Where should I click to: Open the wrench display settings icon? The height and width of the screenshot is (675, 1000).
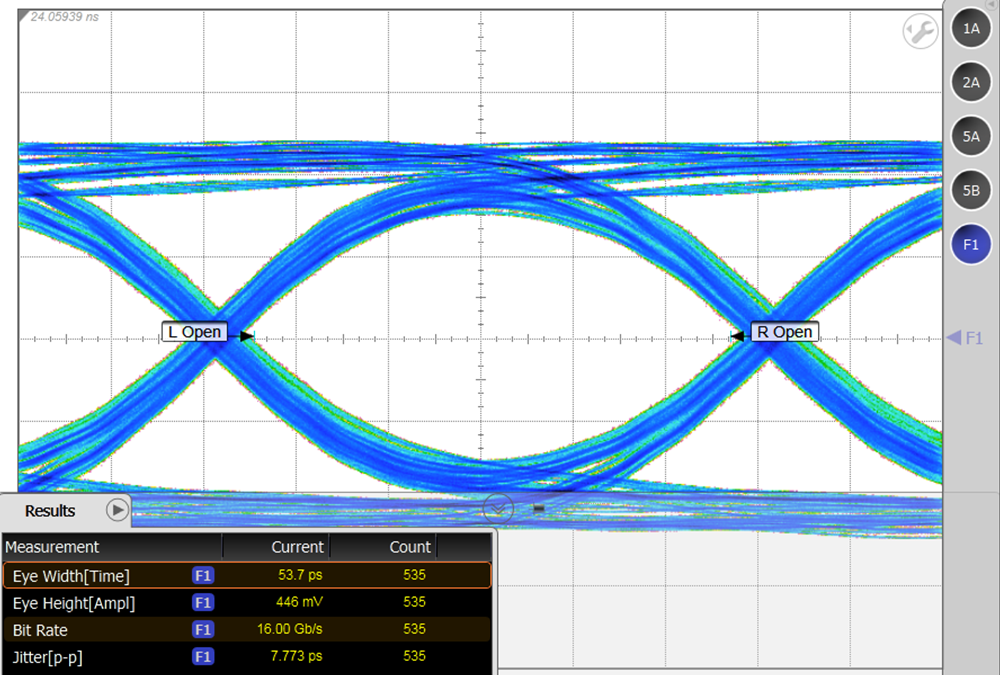click(x=919, y=32)
